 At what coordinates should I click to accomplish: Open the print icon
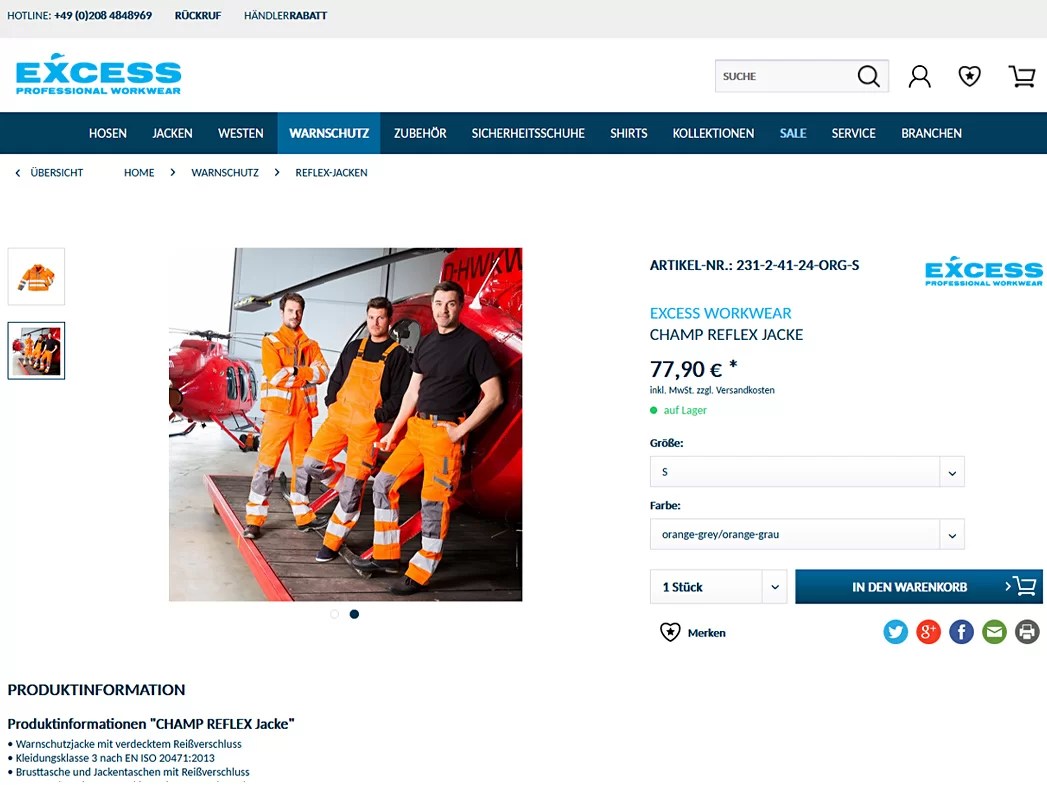[x=1027, y=632]
